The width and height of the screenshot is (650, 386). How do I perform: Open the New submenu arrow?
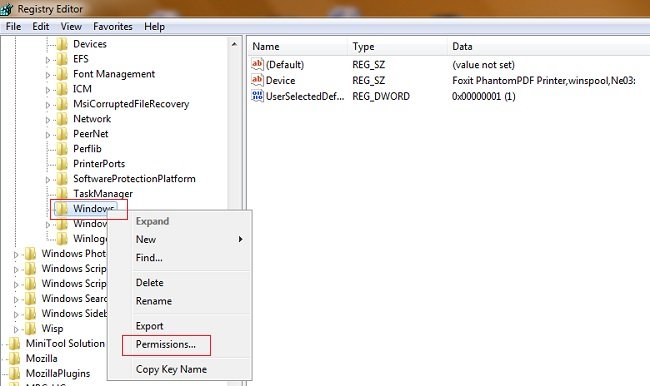[240, 239]
